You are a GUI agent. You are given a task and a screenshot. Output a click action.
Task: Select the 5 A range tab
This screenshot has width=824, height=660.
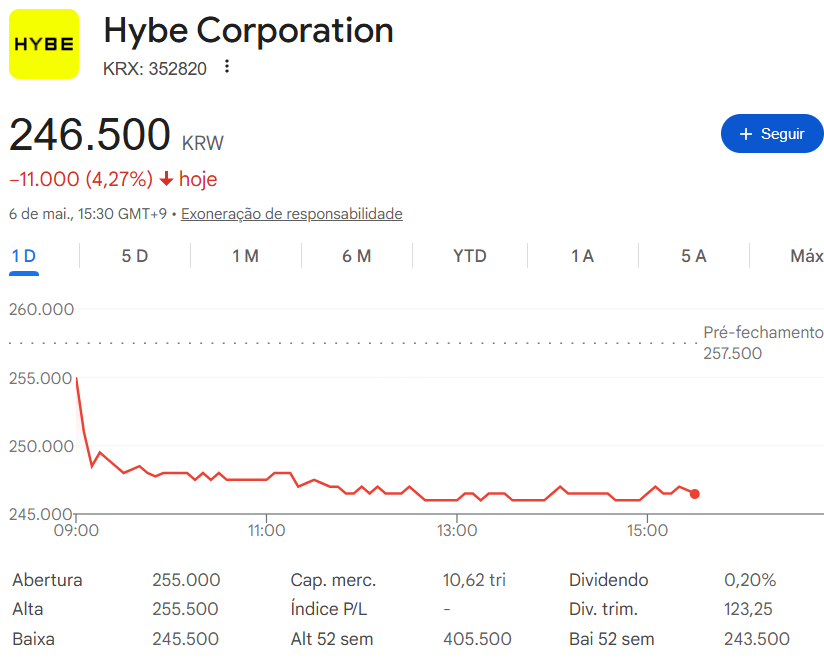click(694, 256)
